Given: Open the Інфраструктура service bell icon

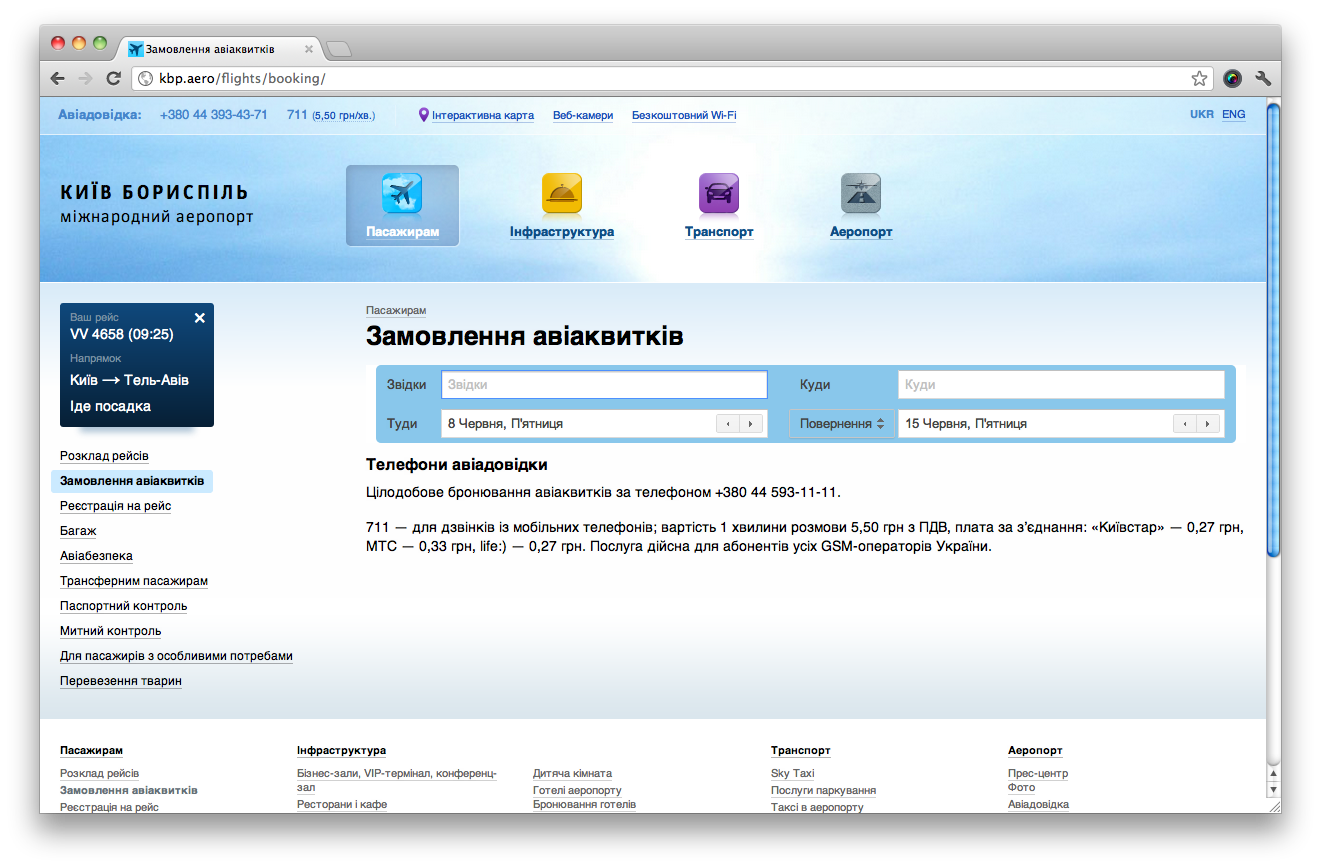Looking at the screenshot, I should tap(561, 193).
